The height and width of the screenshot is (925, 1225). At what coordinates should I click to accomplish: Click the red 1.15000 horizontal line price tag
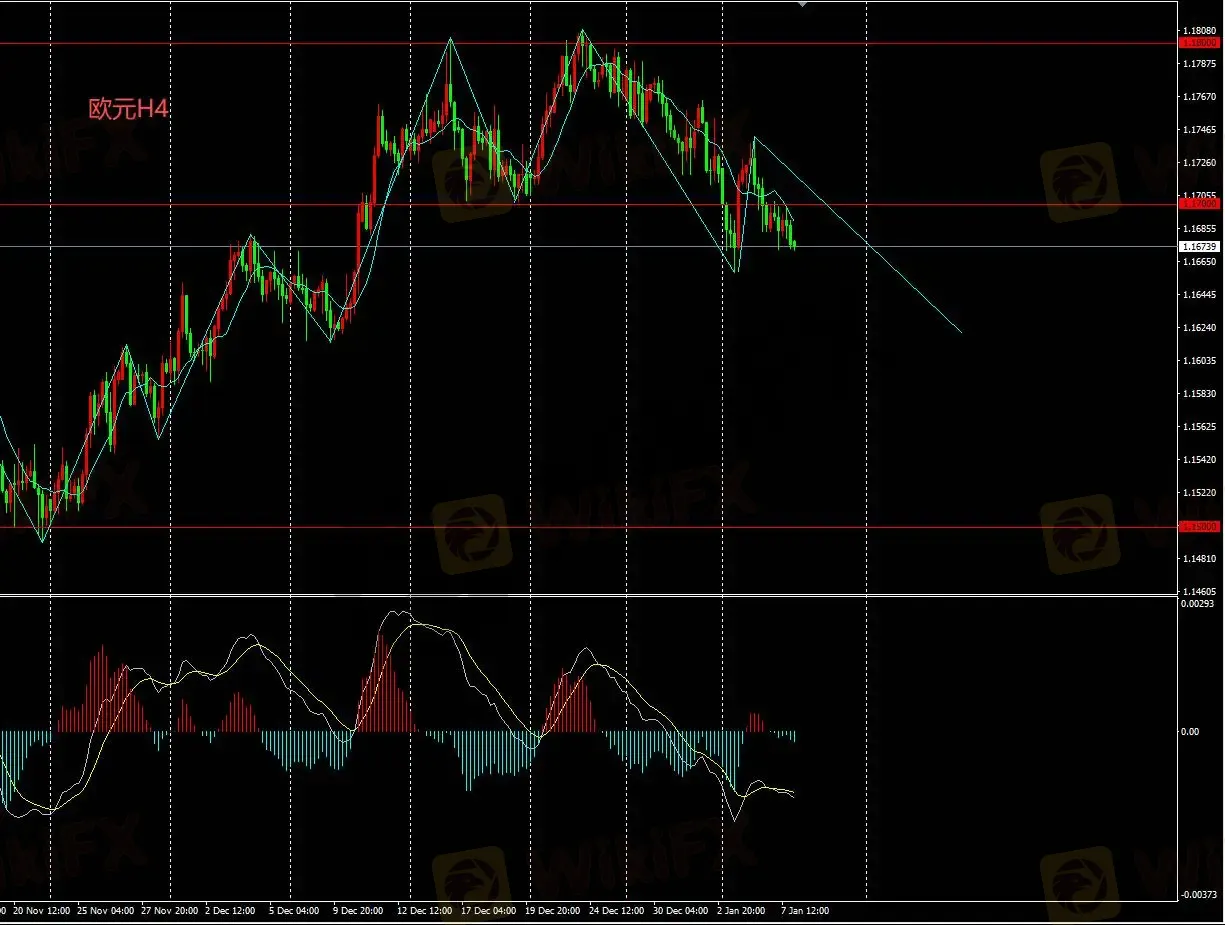pos(1200,526)
